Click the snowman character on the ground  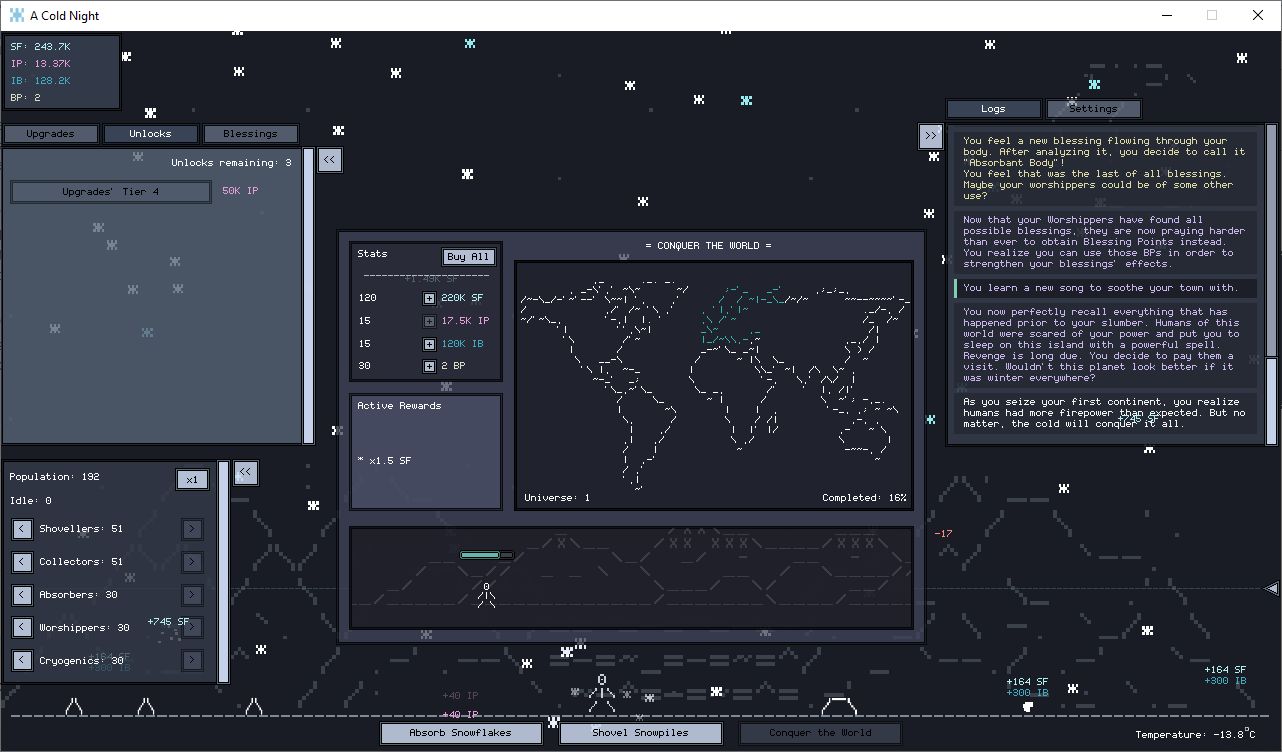[x=601, y=693]
